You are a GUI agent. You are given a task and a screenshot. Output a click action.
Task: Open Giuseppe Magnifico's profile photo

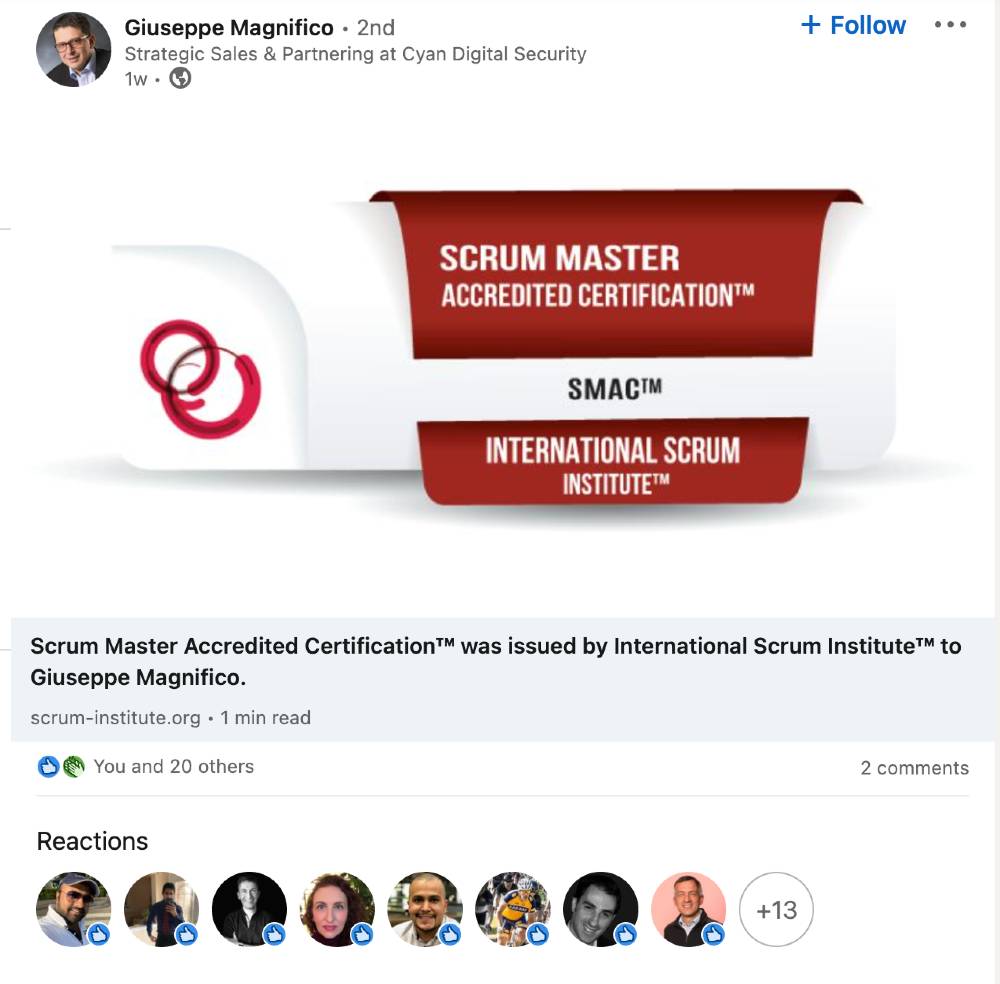point(73,49)
